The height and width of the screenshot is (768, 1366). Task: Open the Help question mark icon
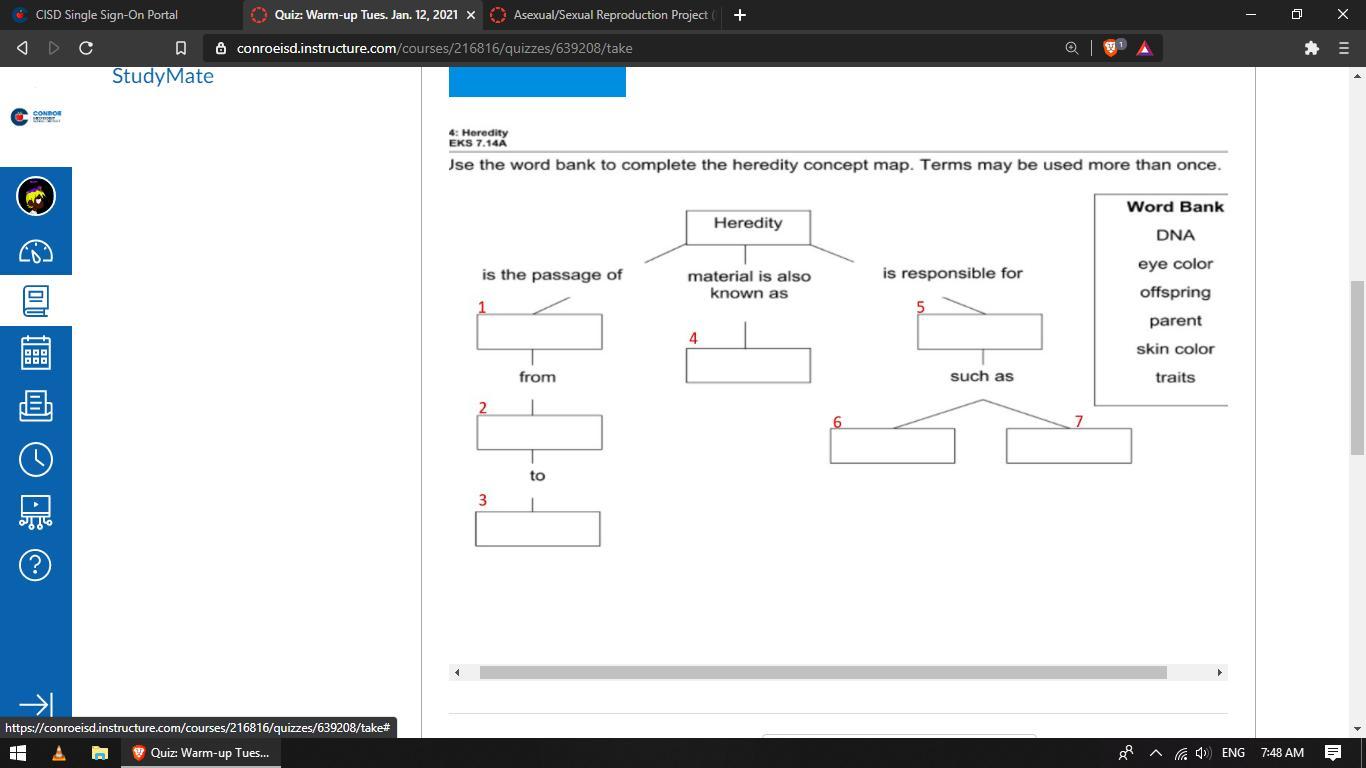pyautogui.click(x=36, y=565)
